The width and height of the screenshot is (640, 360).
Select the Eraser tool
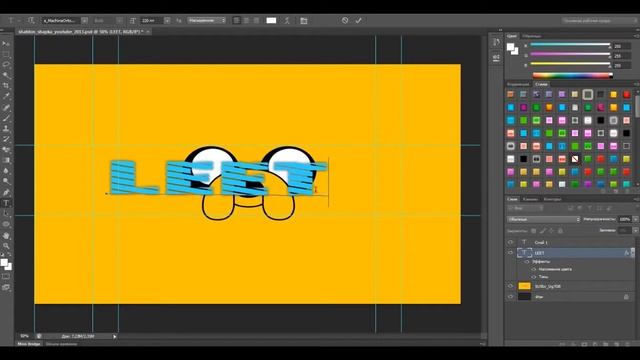[x=6, y=150]
